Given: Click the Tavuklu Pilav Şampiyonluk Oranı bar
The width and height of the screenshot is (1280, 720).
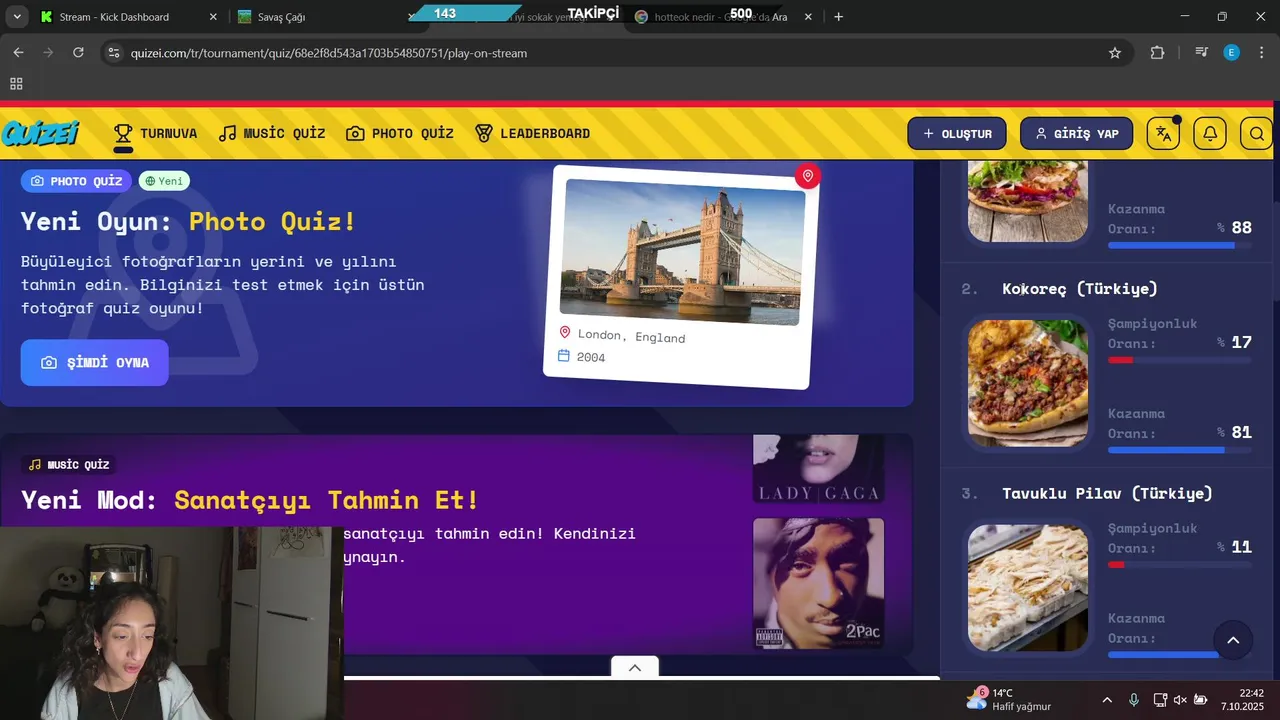Looking at the screenshot, I should 1180,565.
